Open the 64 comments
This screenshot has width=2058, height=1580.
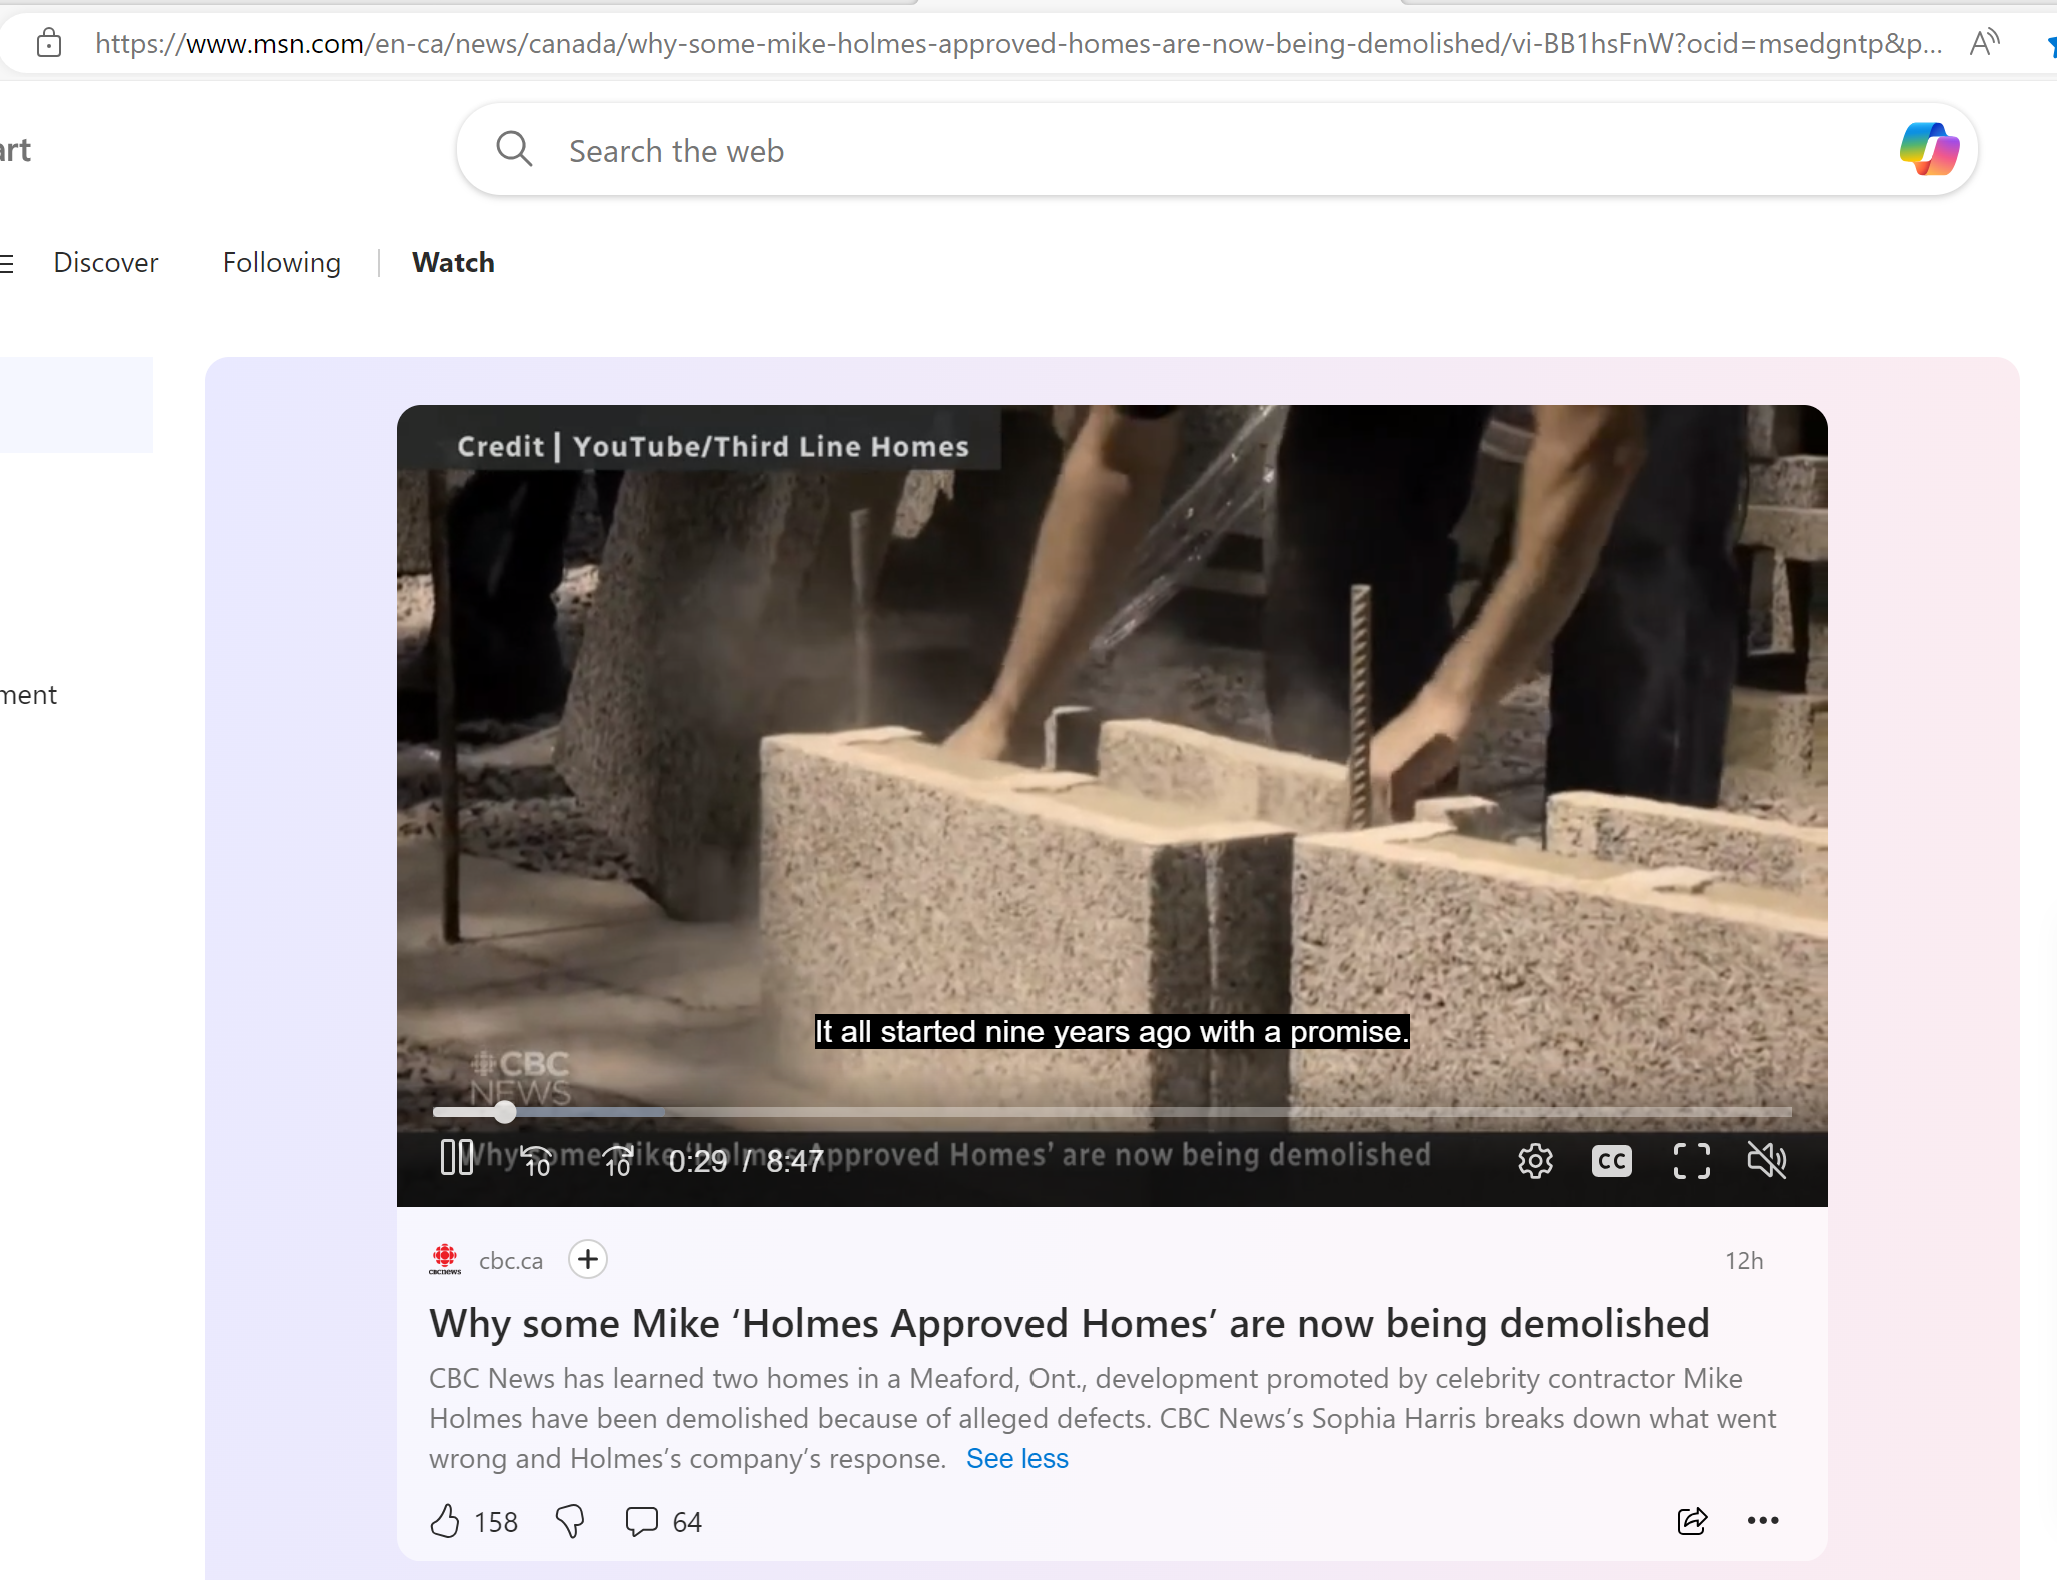(x=662, y=1521)
